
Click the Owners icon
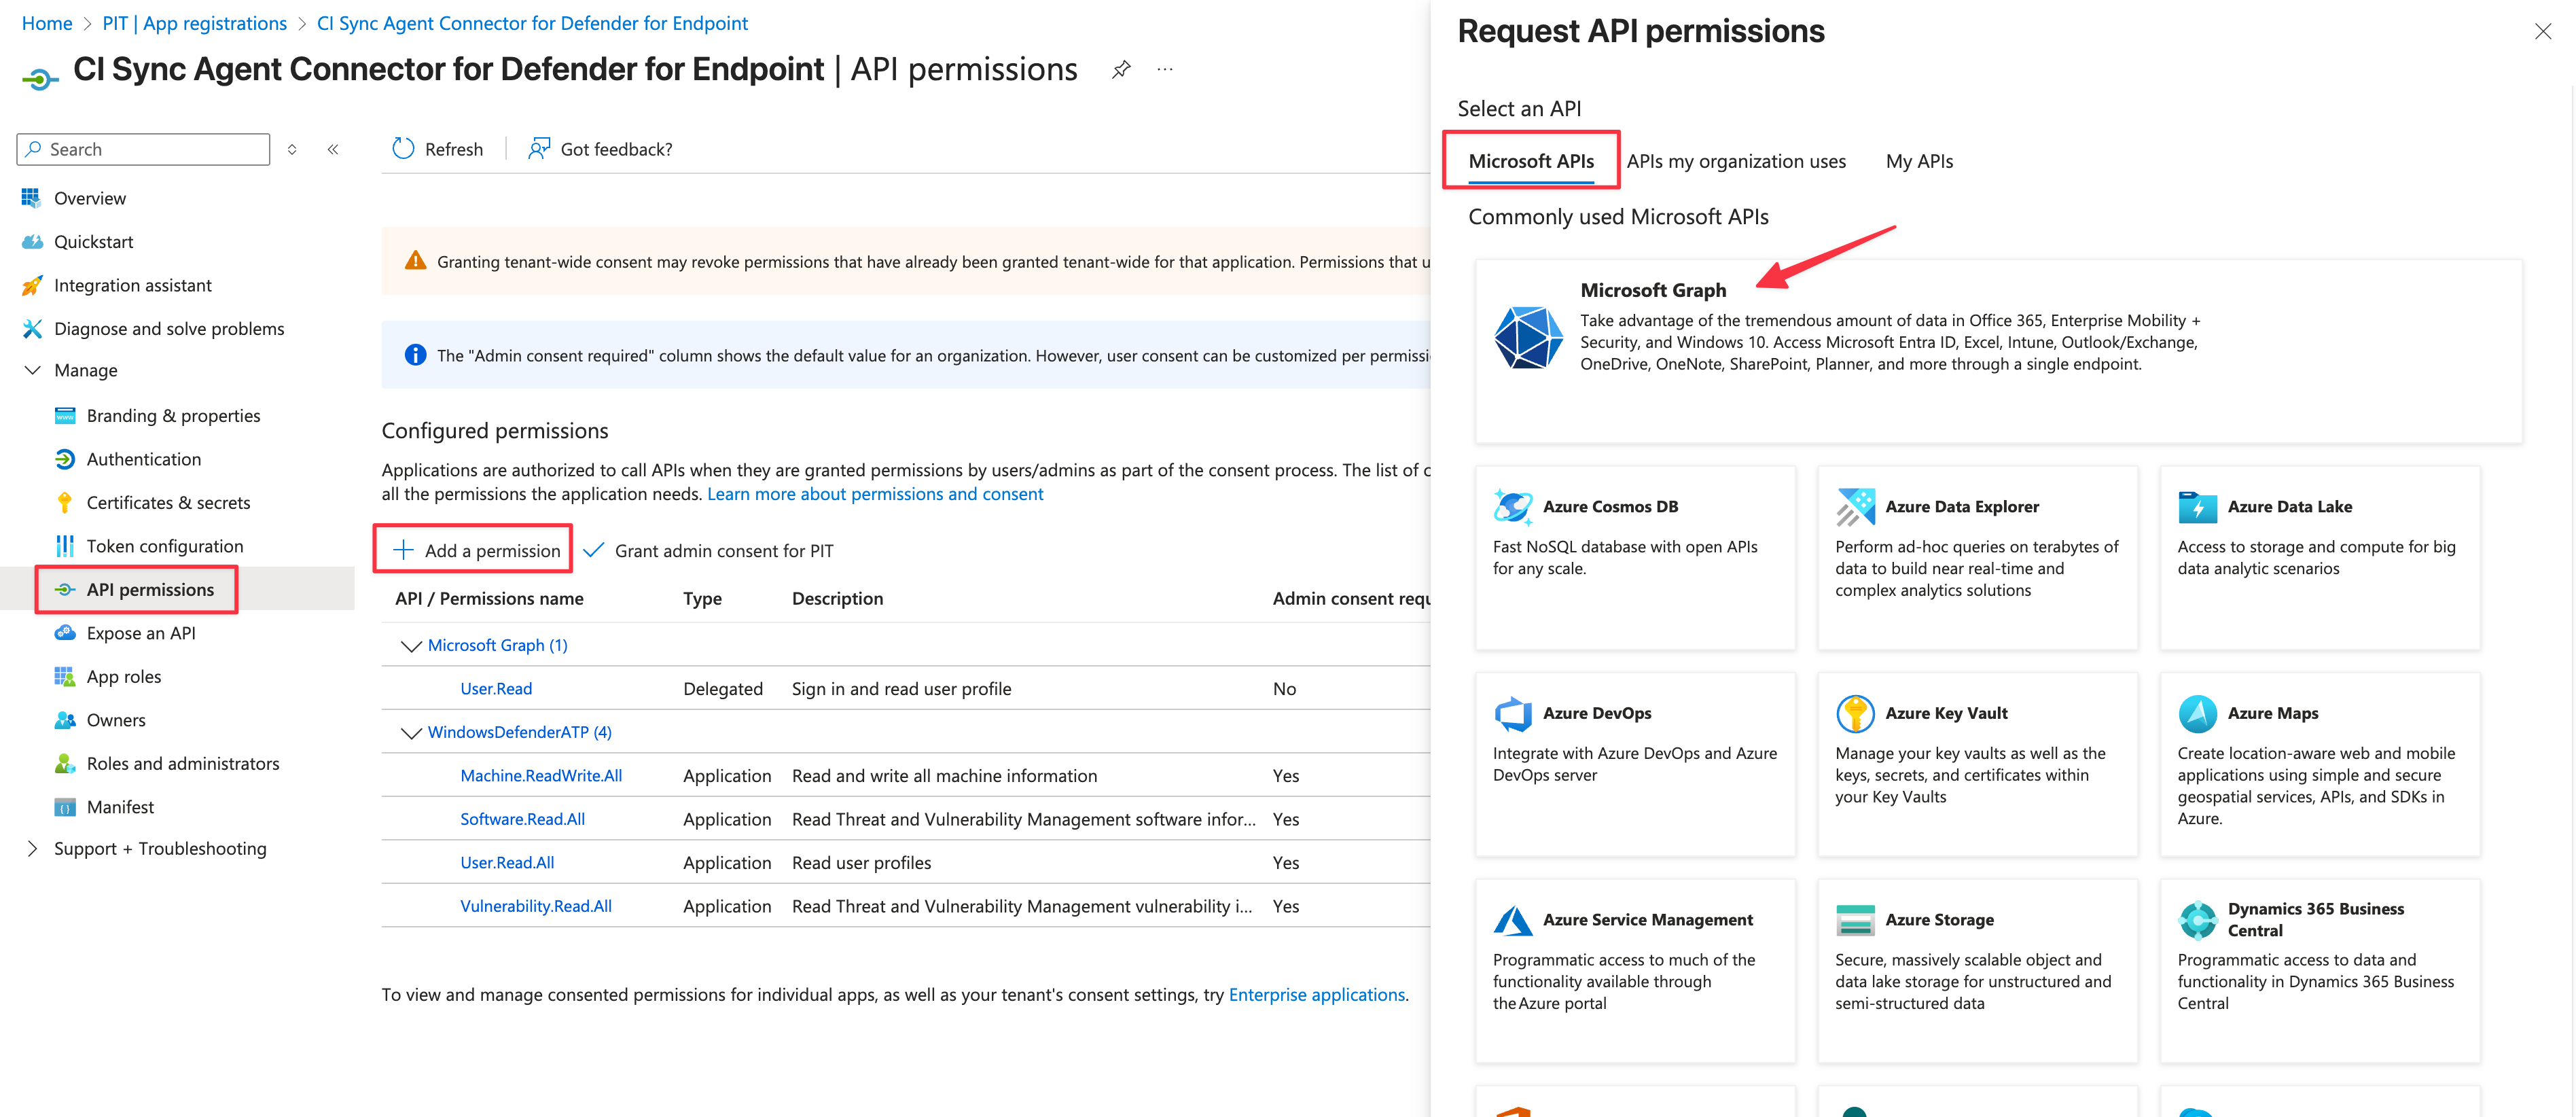pyautogui.click(x=65, y=720)
